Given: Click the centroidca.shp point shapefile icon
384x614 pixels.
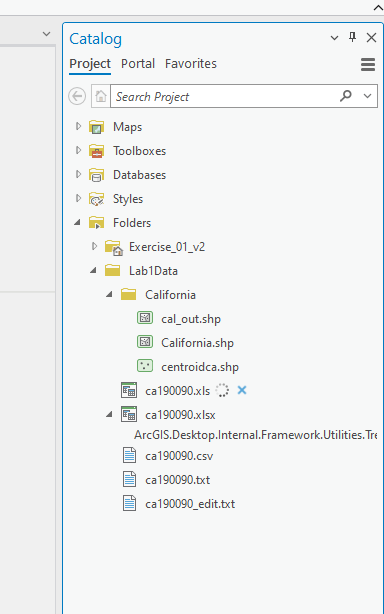Looking at the screenshot, I should [x=145, y=366].
